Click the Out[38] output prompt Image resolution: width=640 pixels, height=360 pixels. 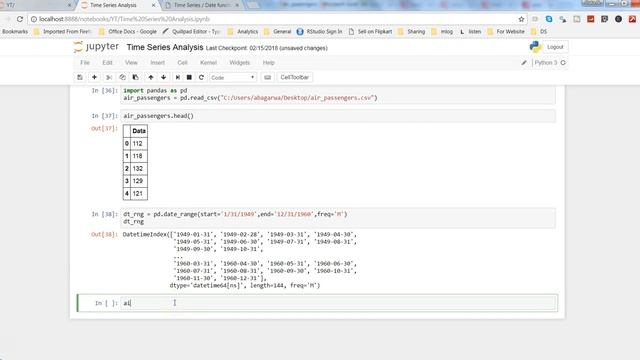(104, 235)
